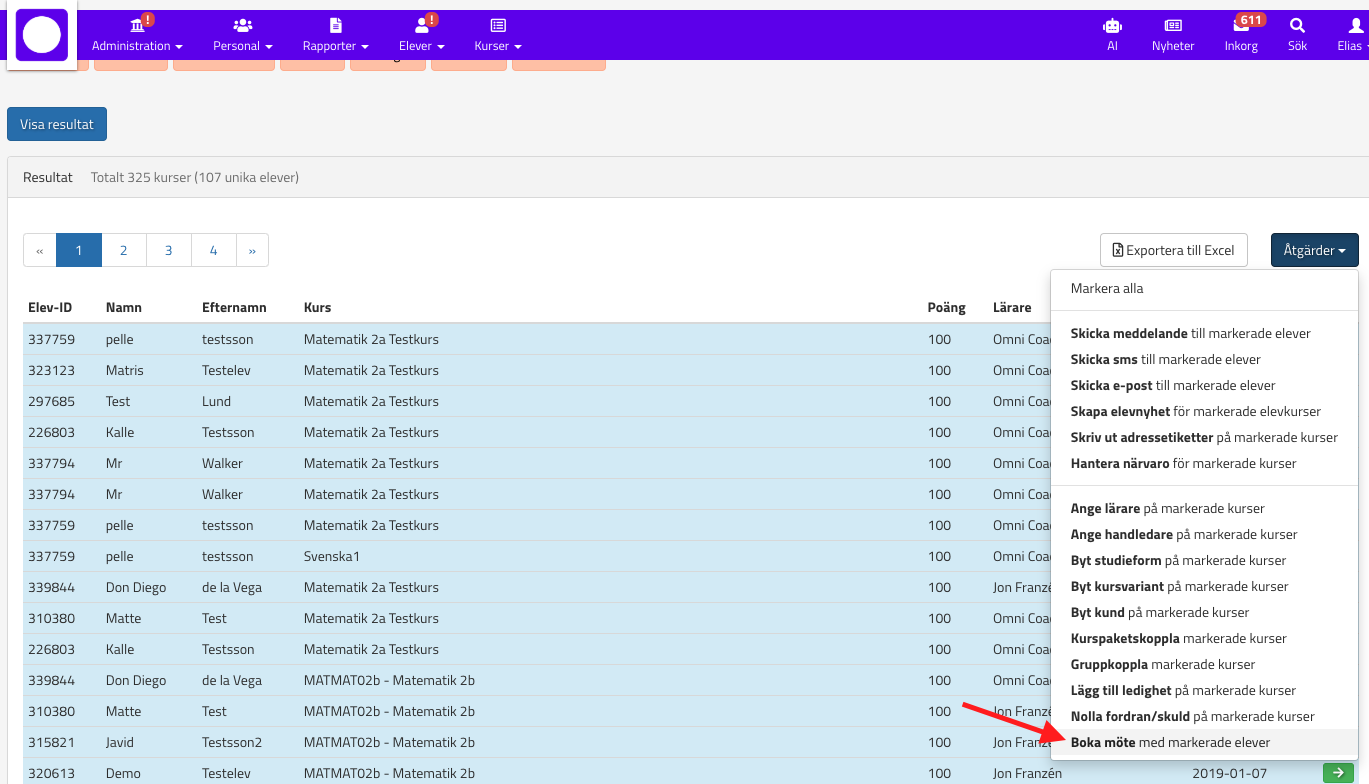Click the Sök magnifier icon

1297,27
